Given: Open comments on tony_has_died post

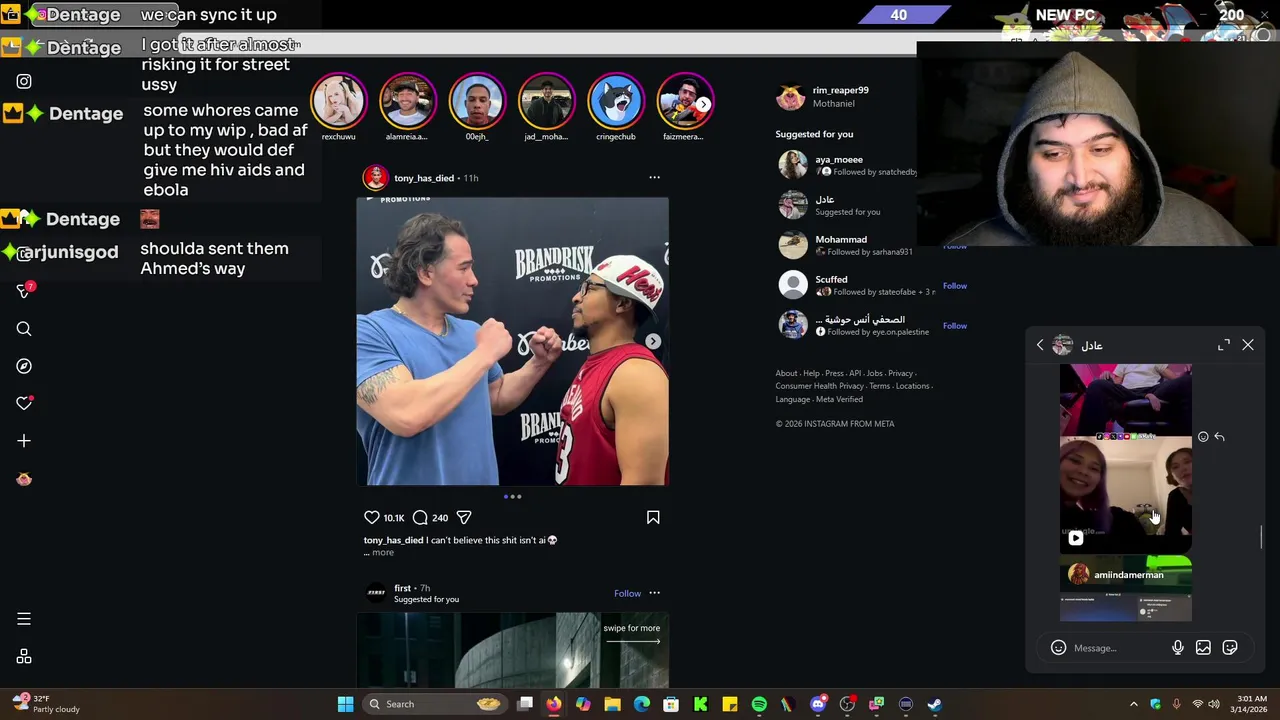Looking at the screenshot, I should 420,517.
